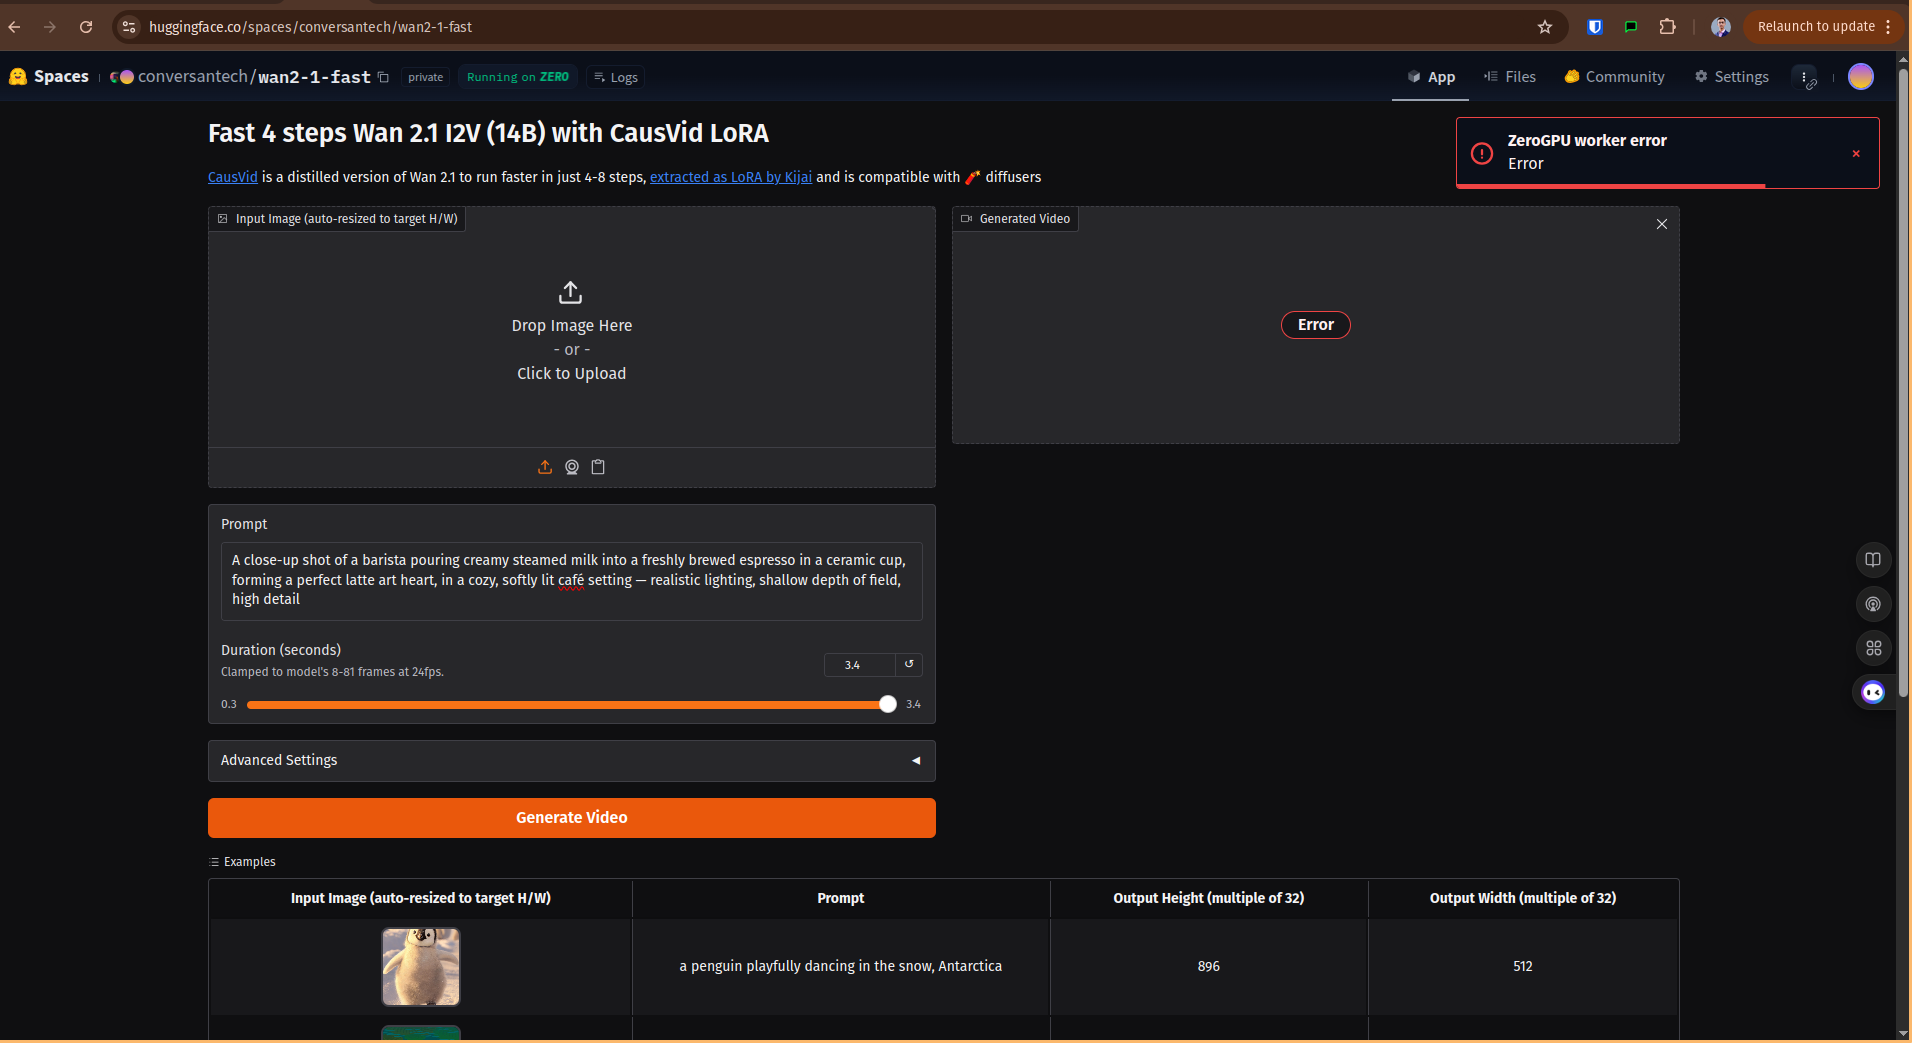Switch to the Files tab

coord(1510,77)
